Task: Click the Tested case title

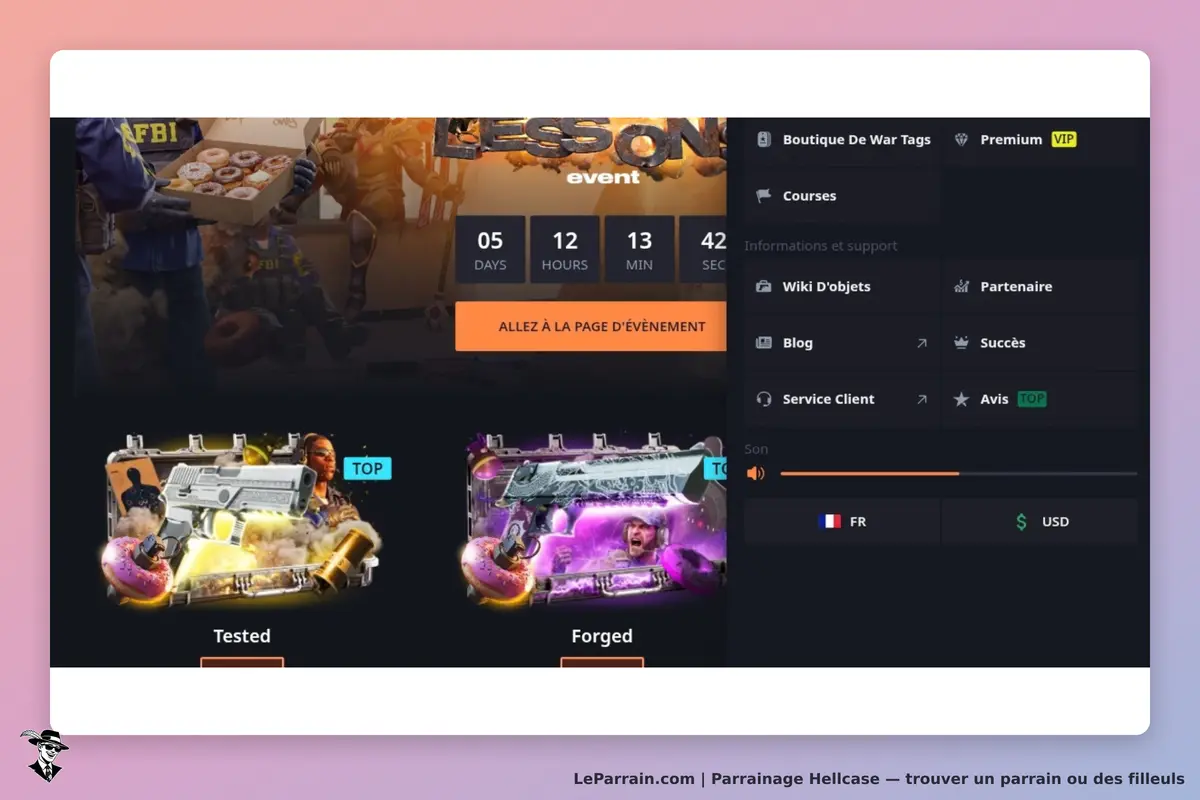Action: click(x=242, y=636)
